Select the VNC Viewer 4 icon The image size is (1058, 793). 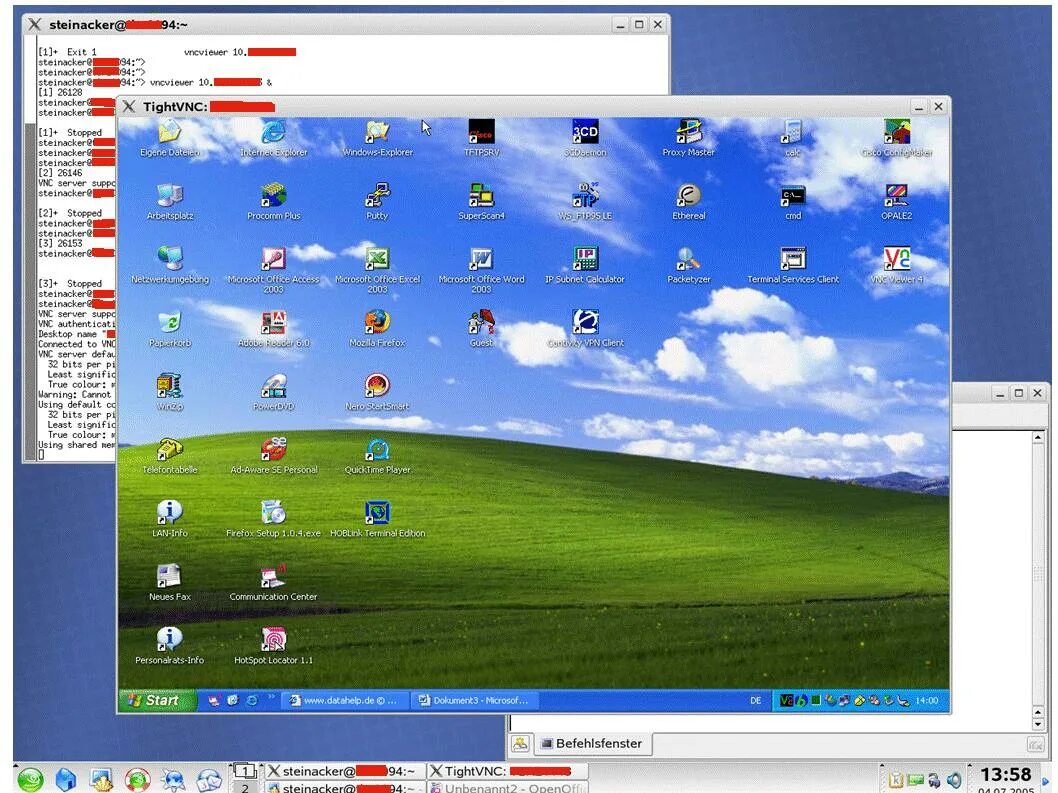[896, 259]
